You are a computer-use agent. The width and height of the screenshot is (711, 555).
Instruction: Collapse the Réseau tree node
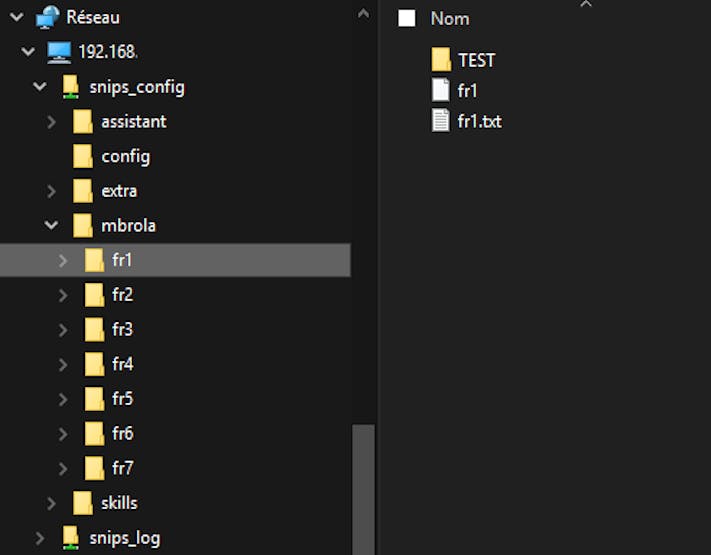point(17,17)
